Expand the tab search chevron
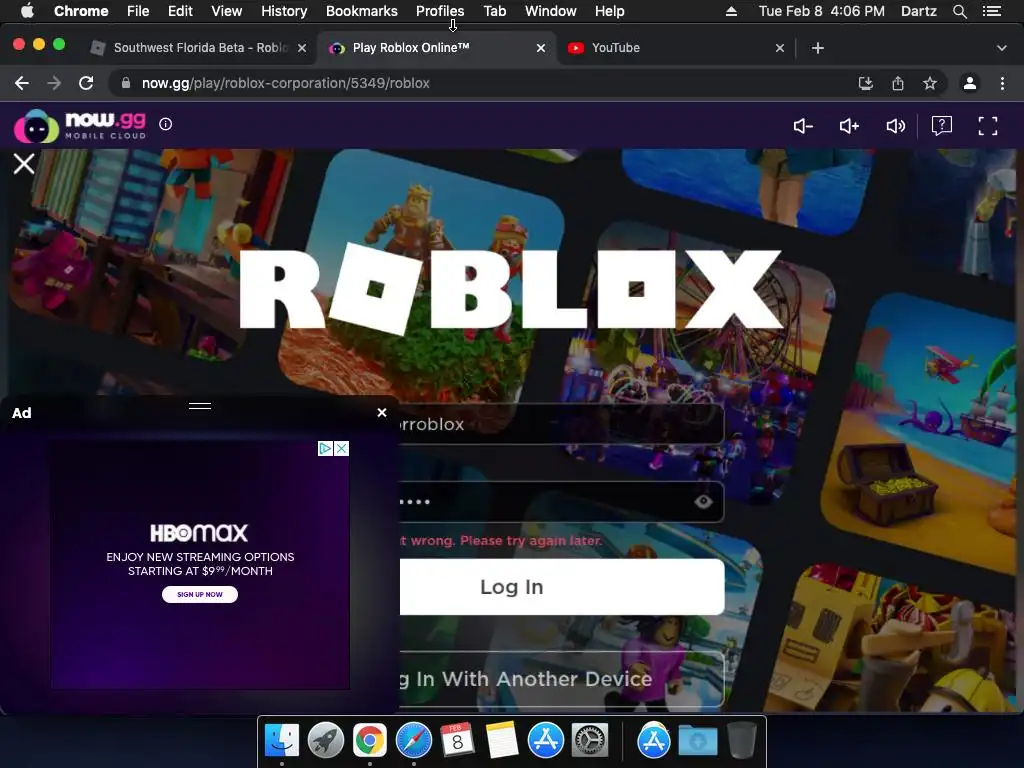Image resolution: width=1024 pixels, height=768 pixels. tap(1002, 48)
